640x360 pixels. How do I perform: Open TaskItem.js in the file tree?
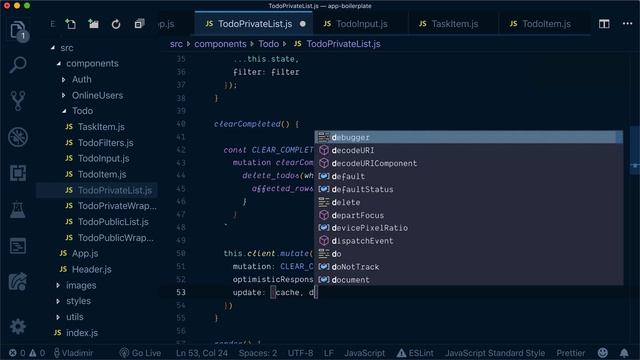[x=101, y=127]
